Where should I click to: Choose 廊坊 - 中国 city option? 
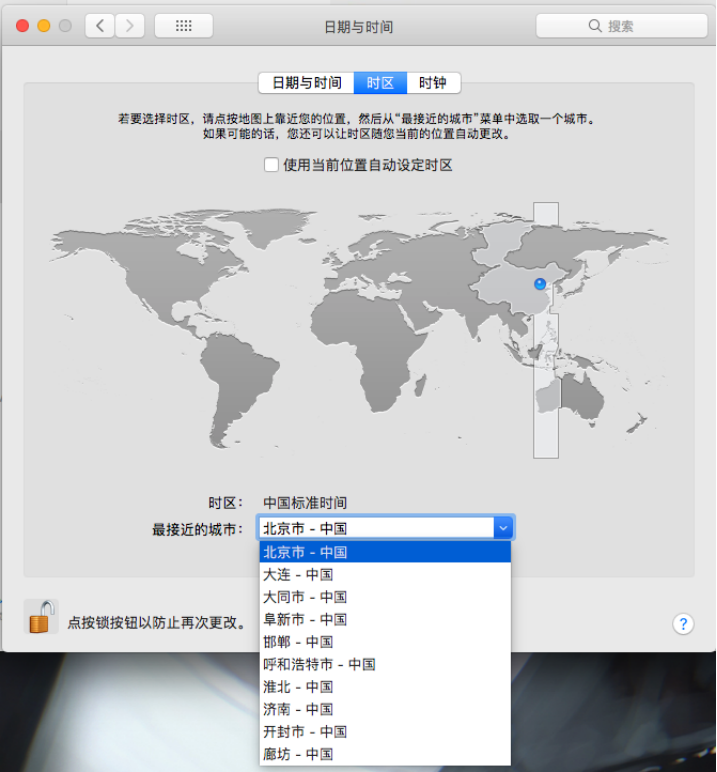pyautogui.click(x=385, y=754)
